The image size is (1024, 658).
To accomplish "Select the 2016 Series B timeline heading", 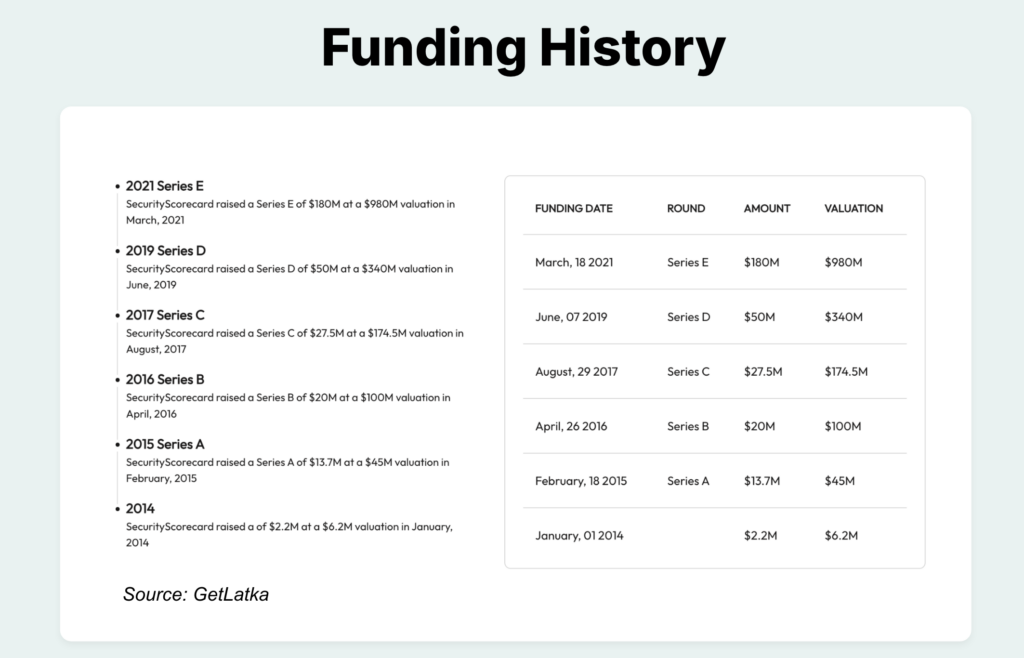I will 165,379.
